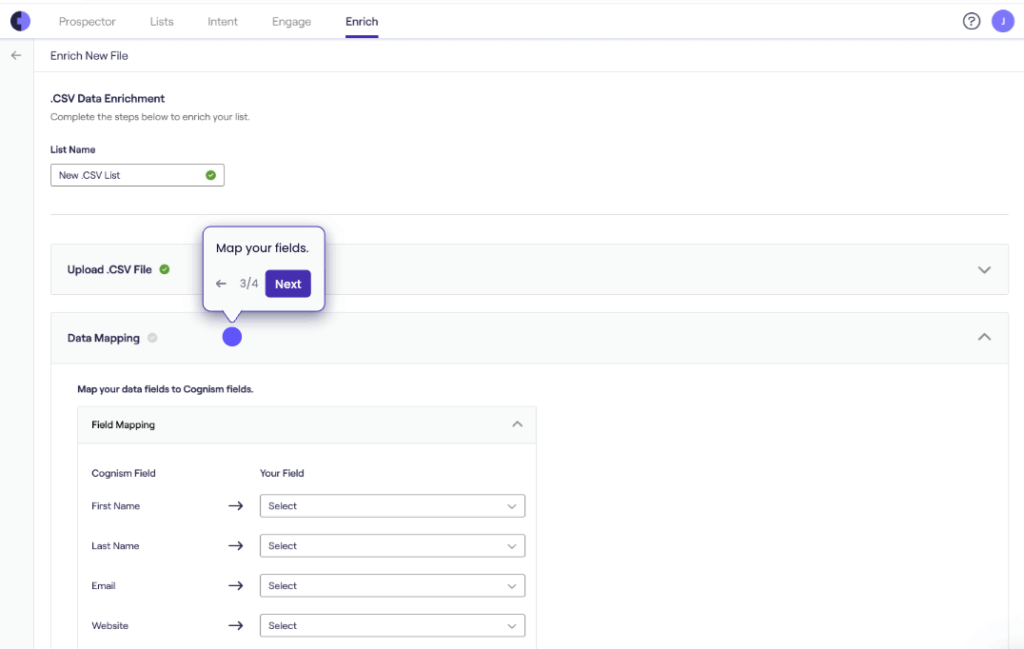Image resolution: width=1024 pixels, height=649 pixels.
Task: Click the purple tour hotspot dot
Action: (x=232, y=337)
